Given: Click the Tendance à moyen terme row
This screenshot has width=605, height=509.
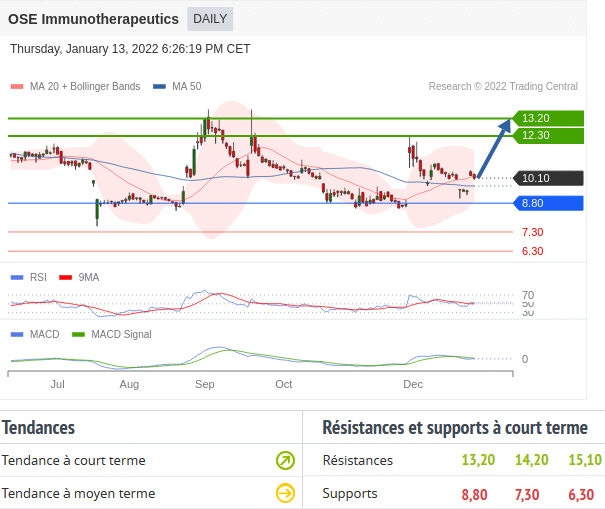Looking at the screenshot, I should [x=151, y=493].
